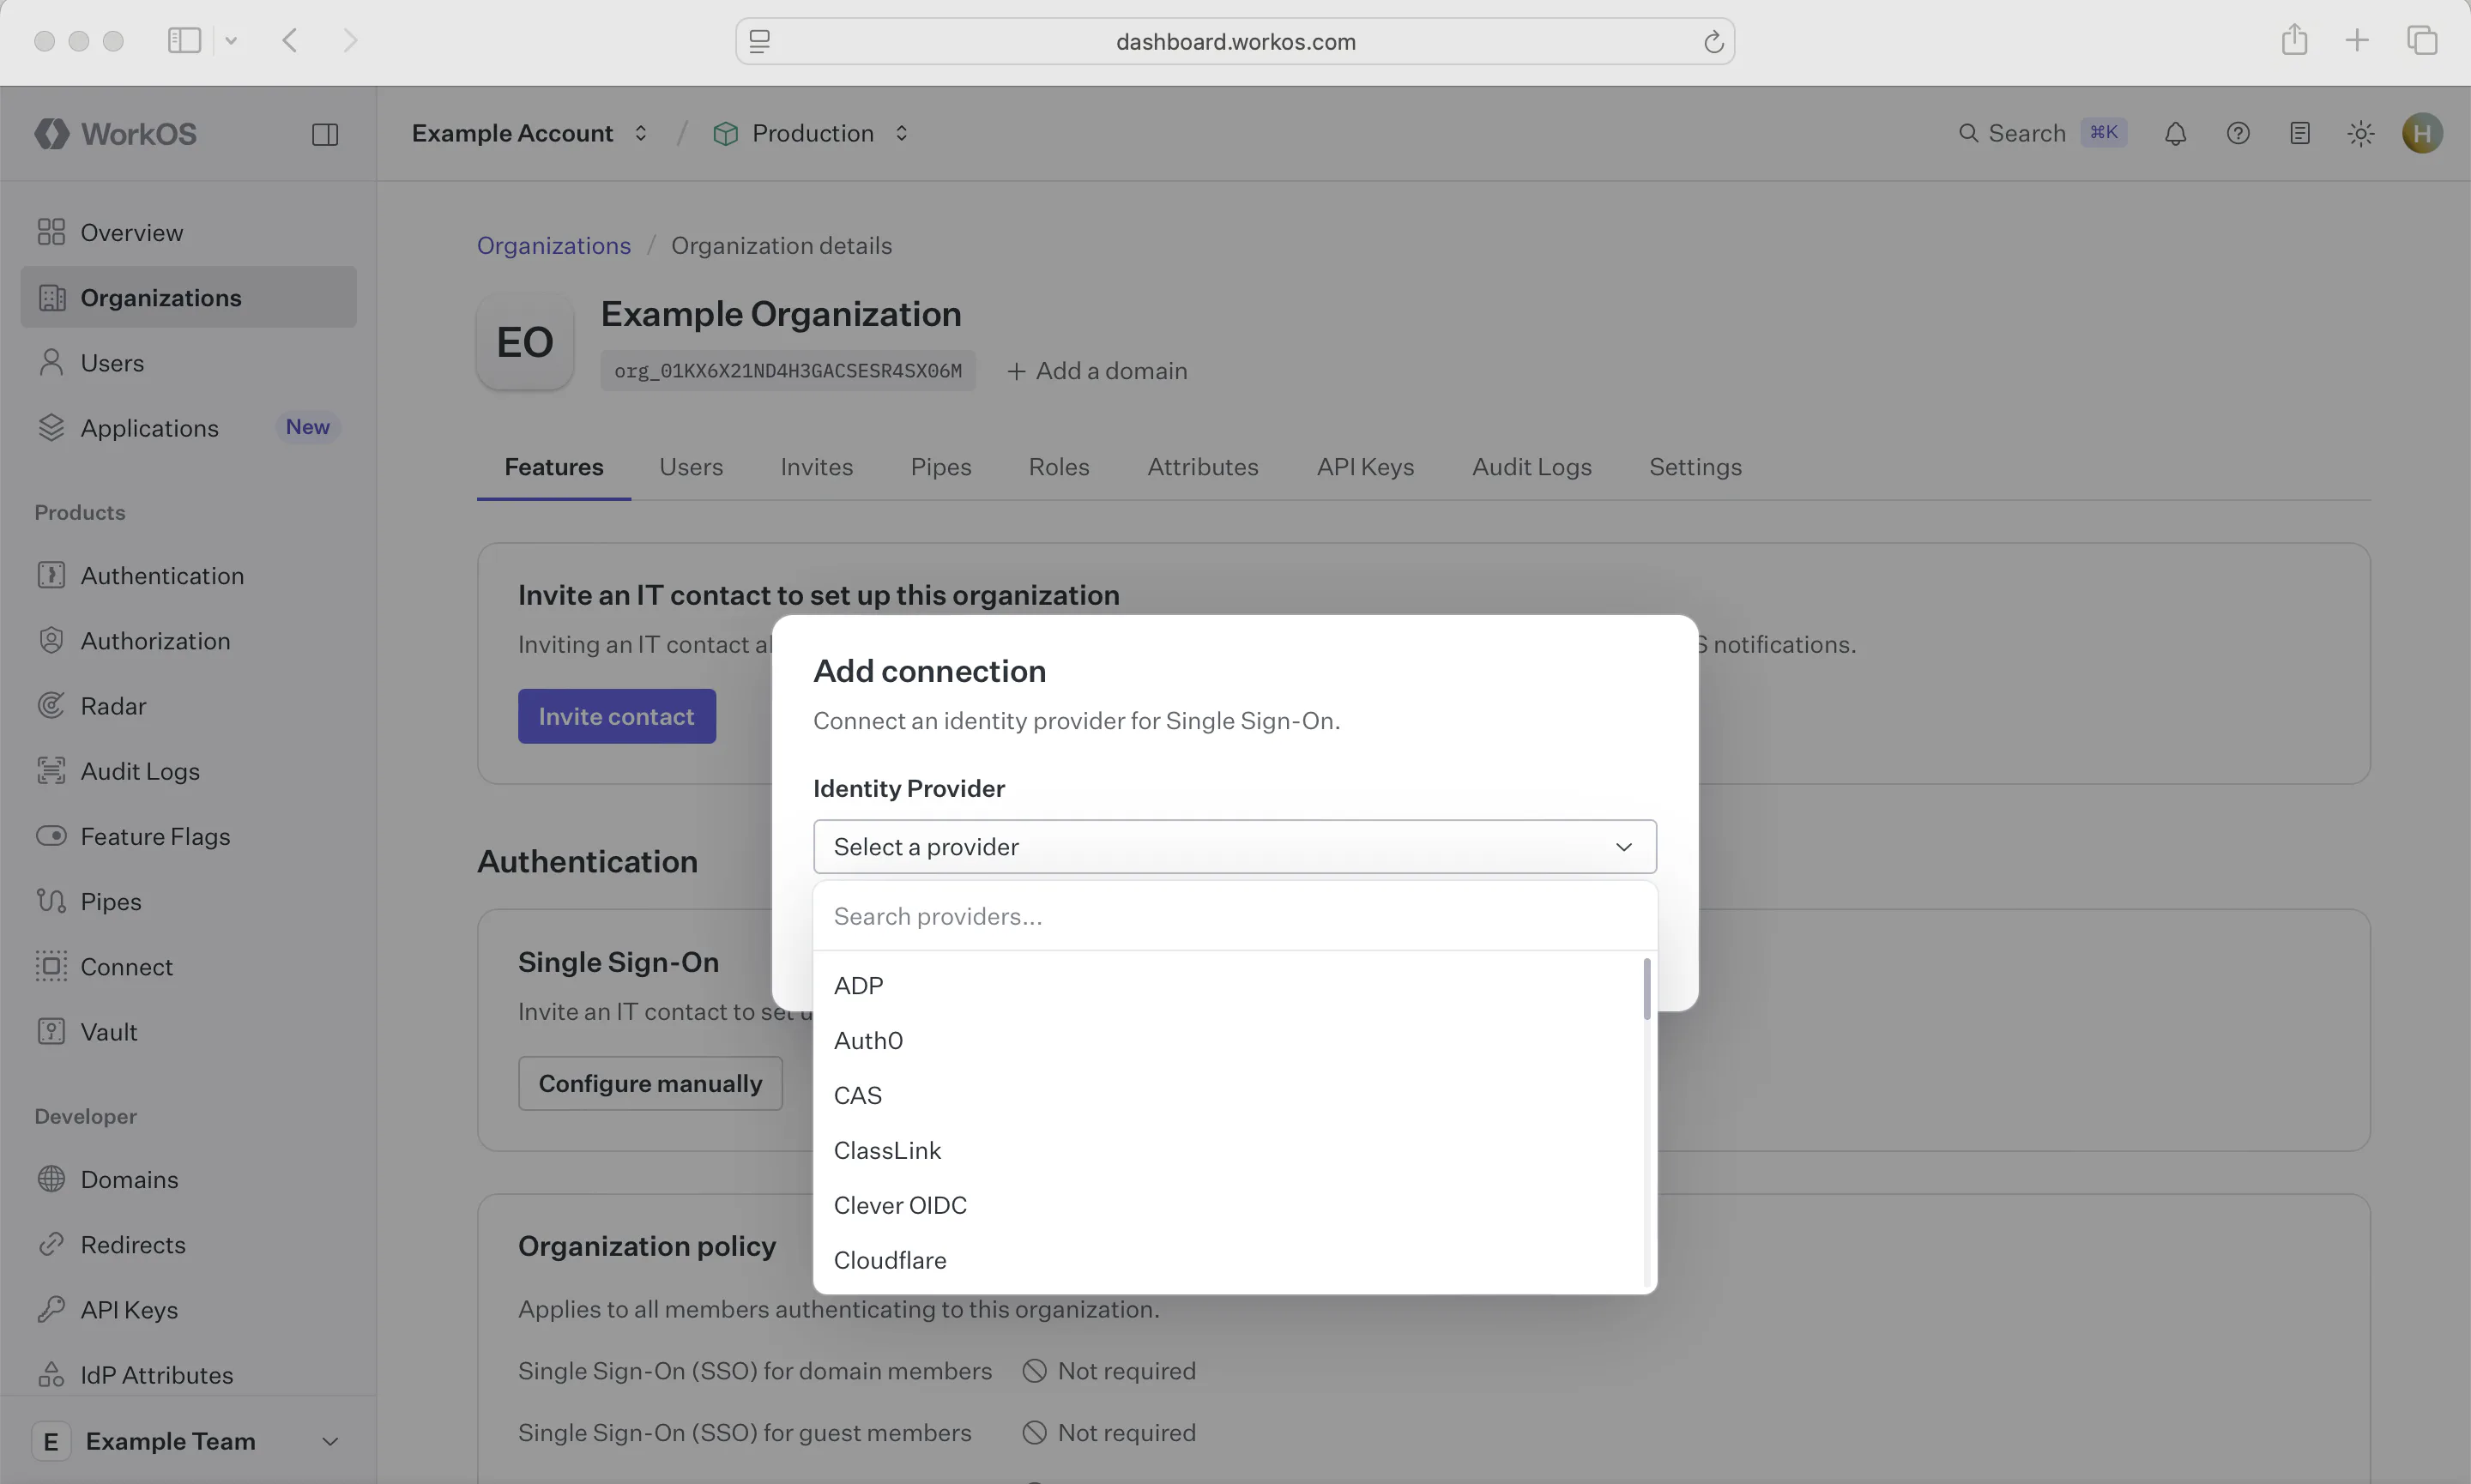
Task: Switch to the Invites tab
Action: (816, 466)
